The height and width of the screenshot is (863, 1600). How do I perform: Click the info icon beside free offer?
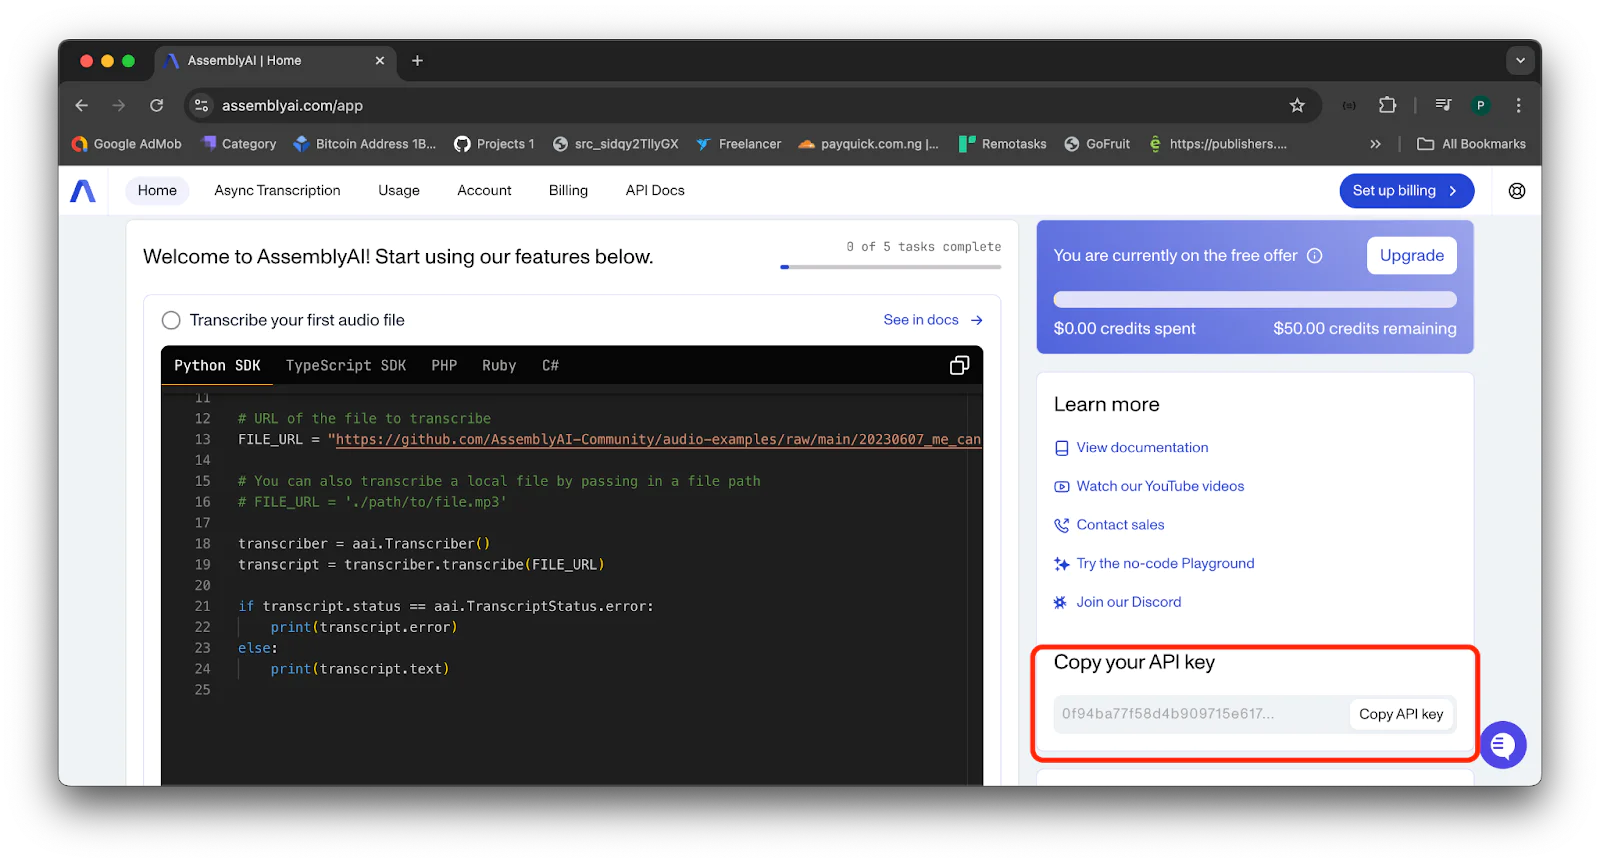click(1315, 256)
